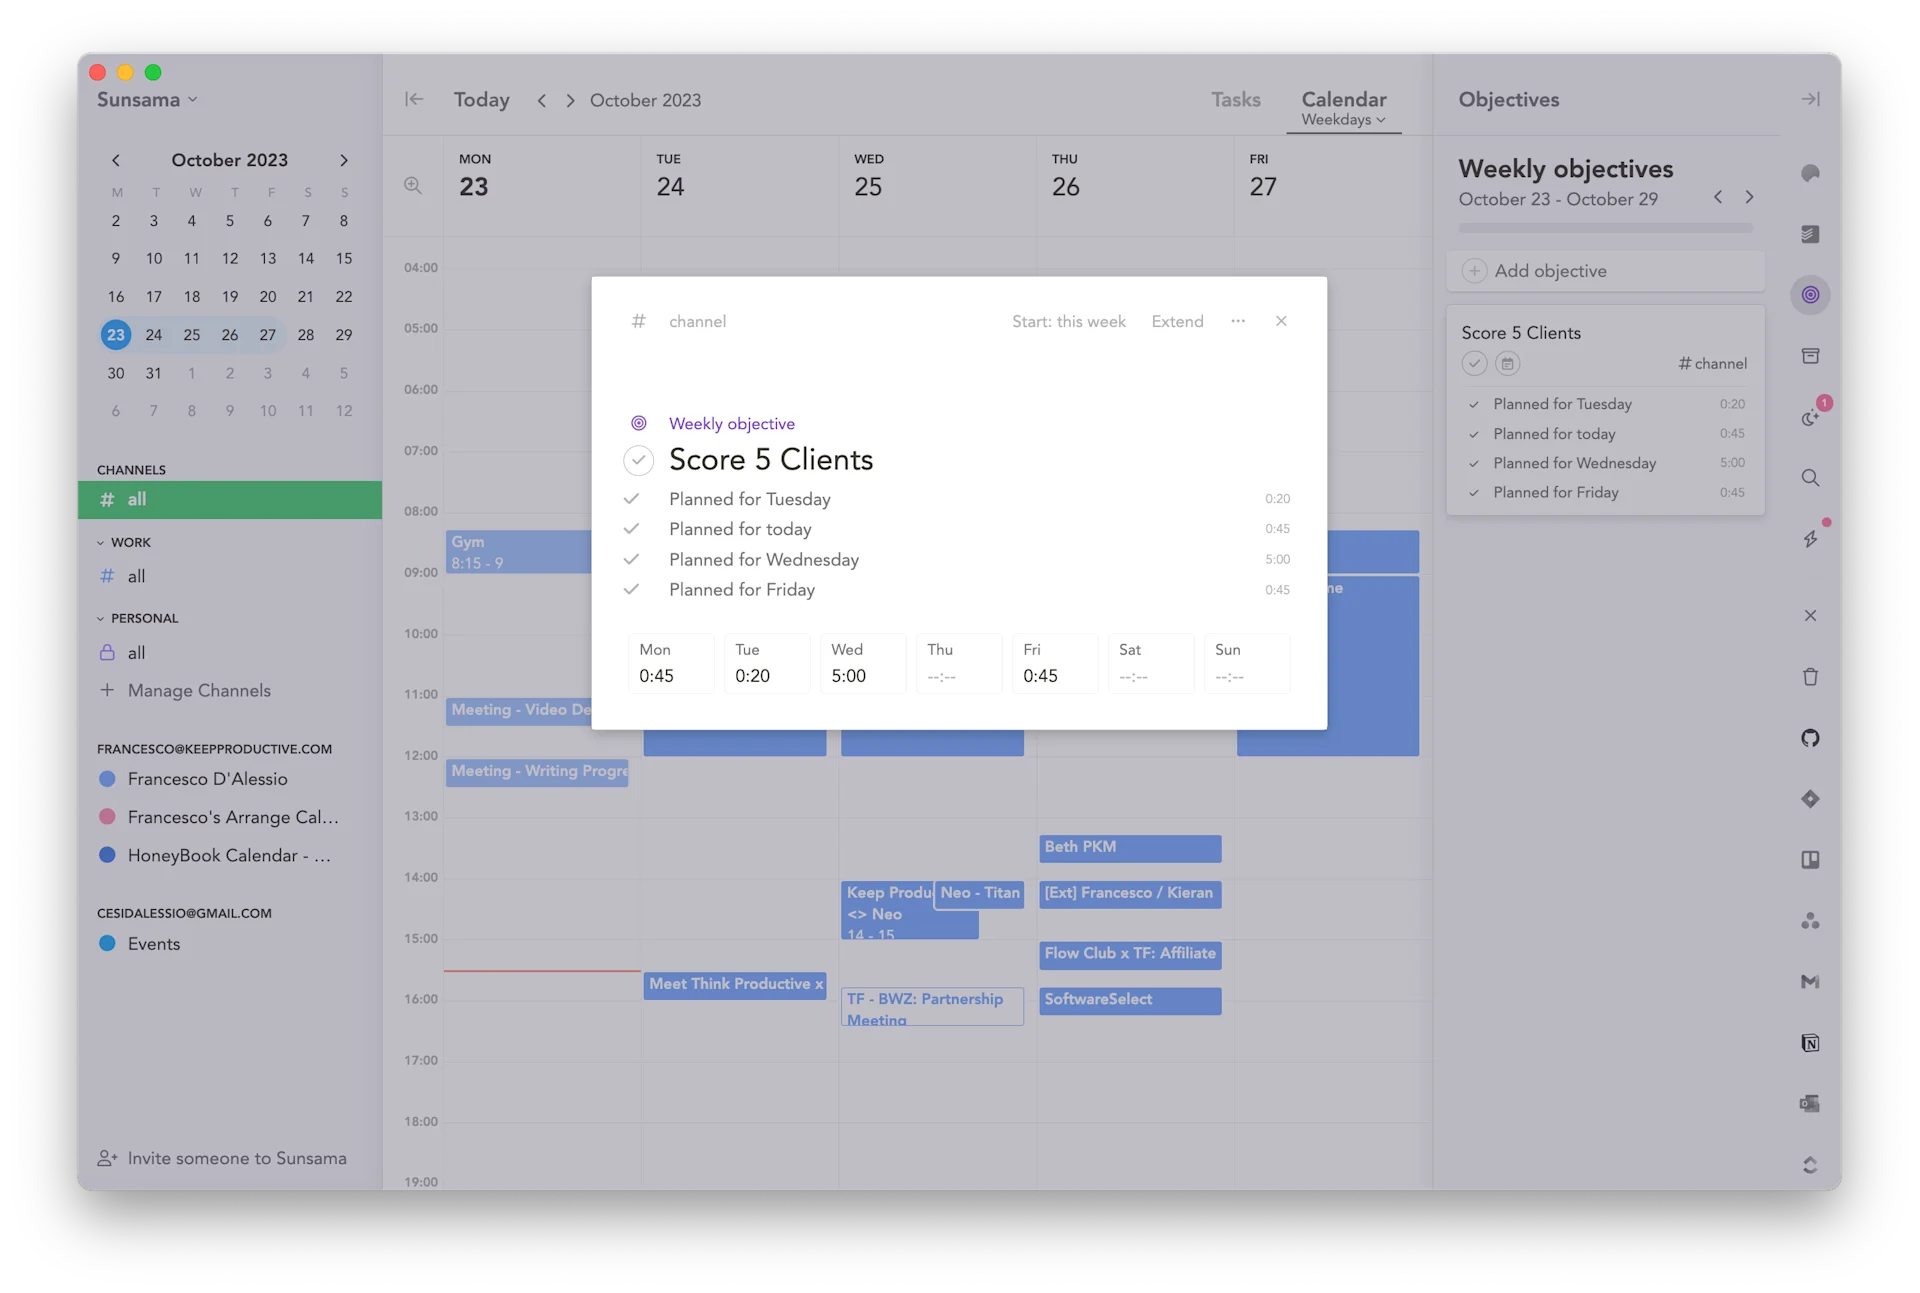Open the Gmail integration icon
The height and width of the screenshot is (1293, 1920).
click(1810, 982)
